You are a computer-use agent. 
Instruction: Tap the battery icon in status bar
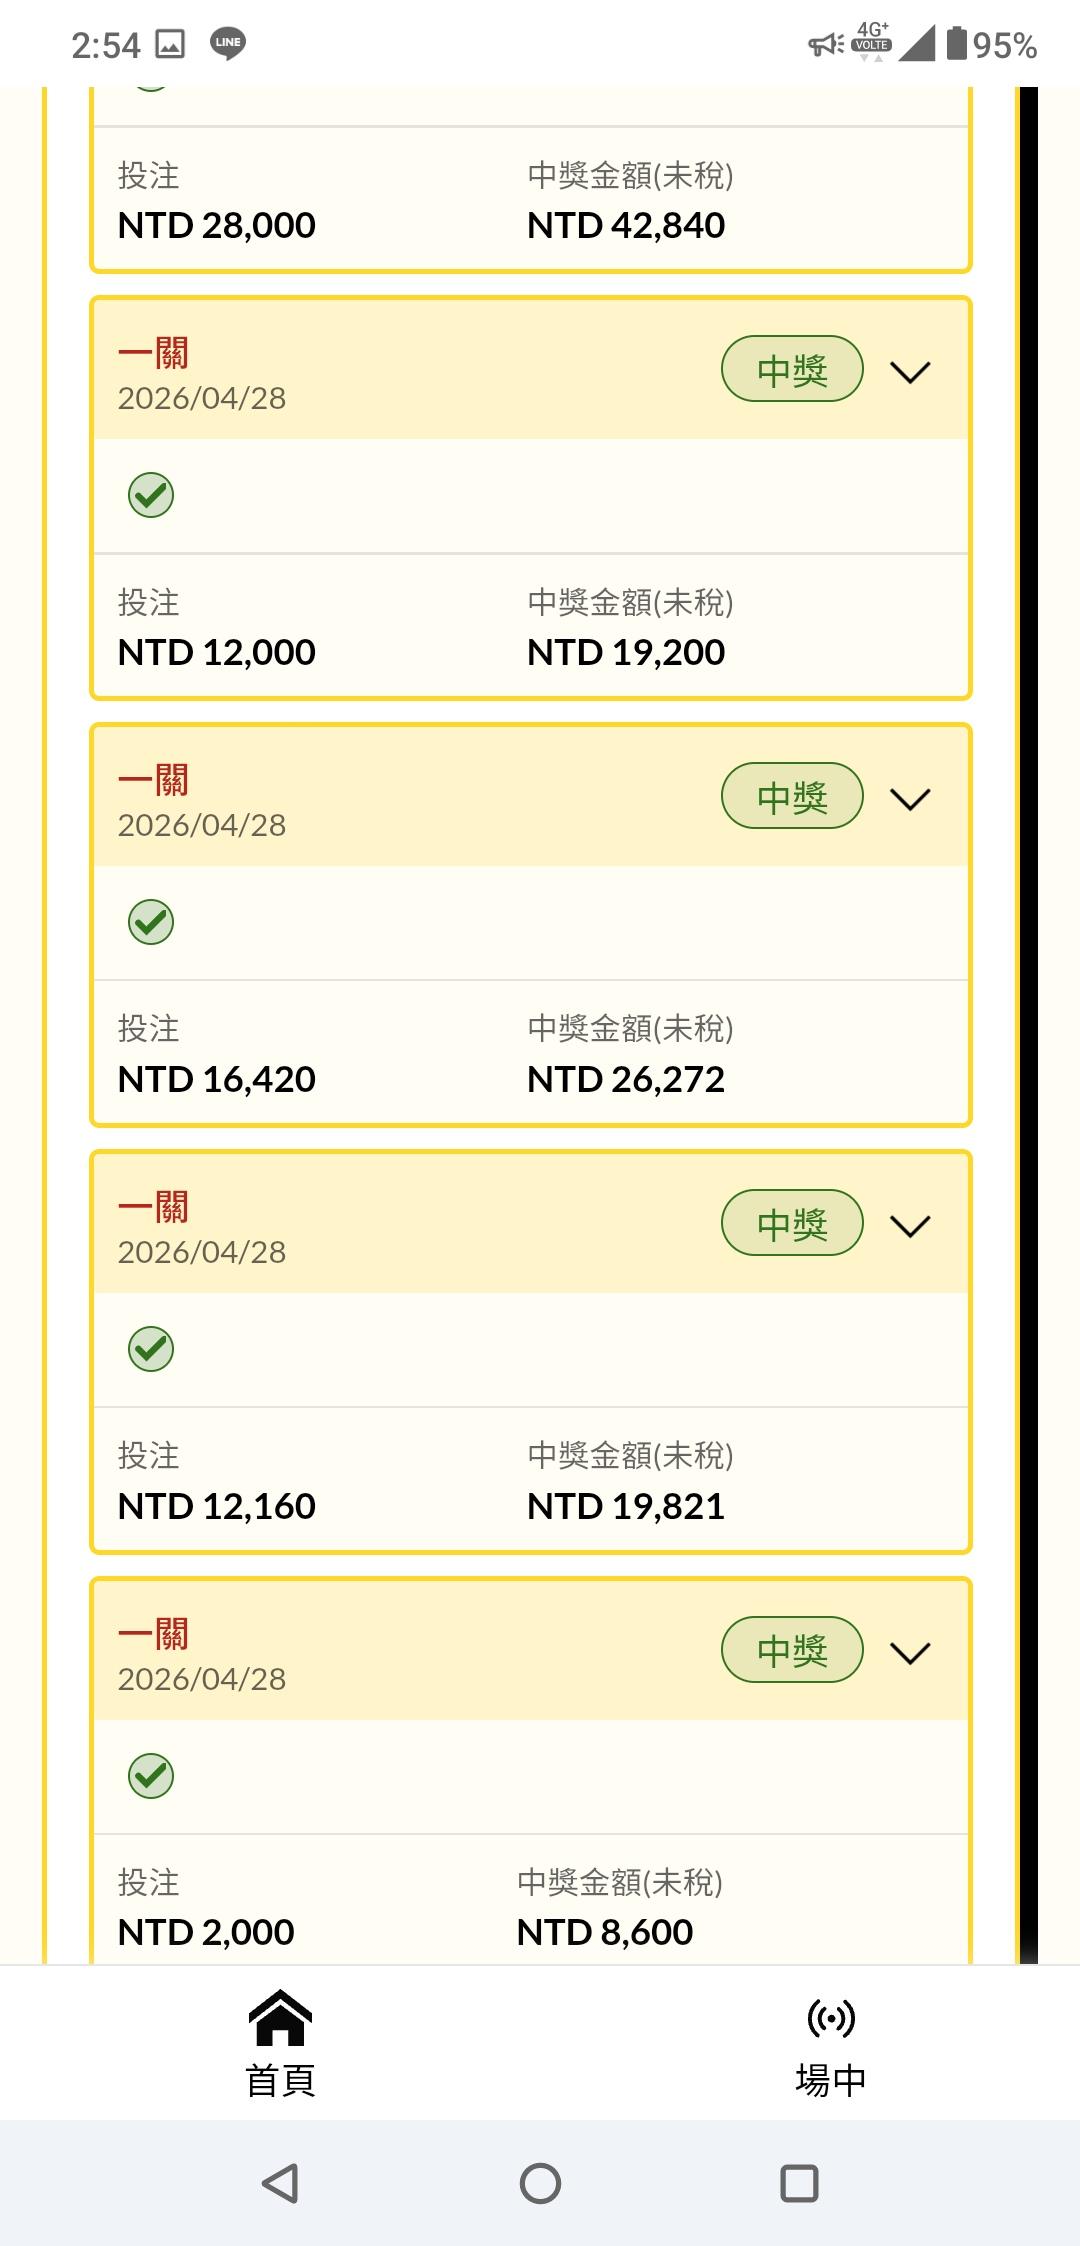tap(957, 43)
